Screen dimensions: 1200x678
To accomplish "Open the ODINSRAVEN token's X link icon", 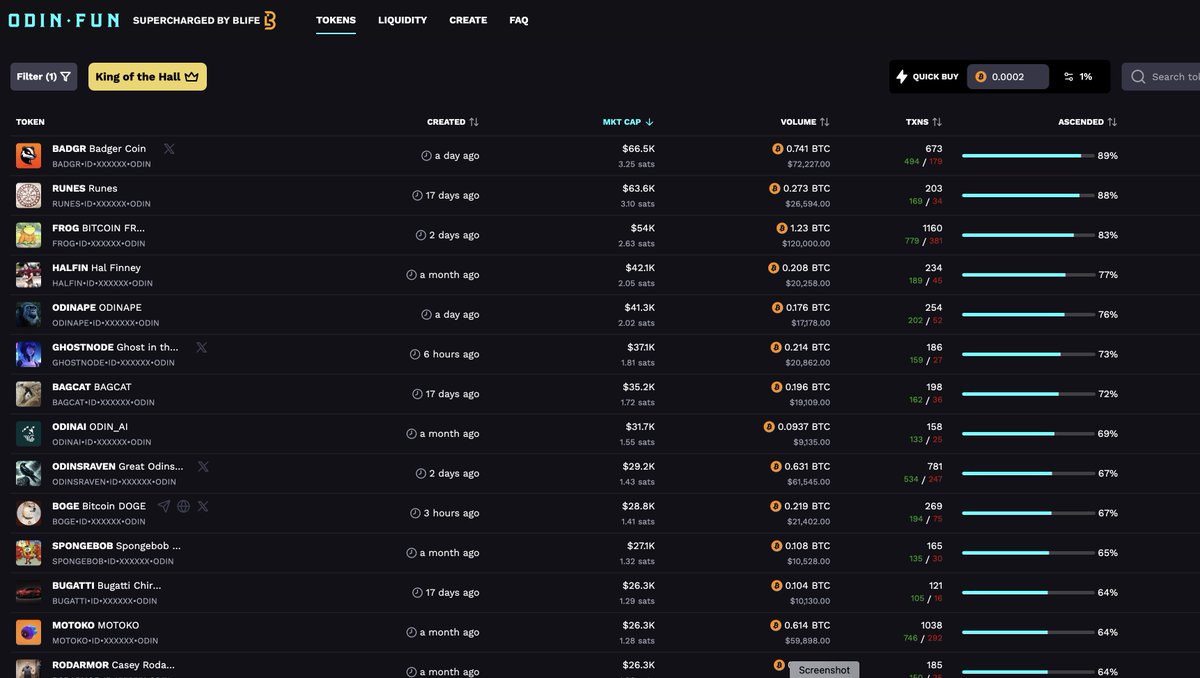I will 204,466.
